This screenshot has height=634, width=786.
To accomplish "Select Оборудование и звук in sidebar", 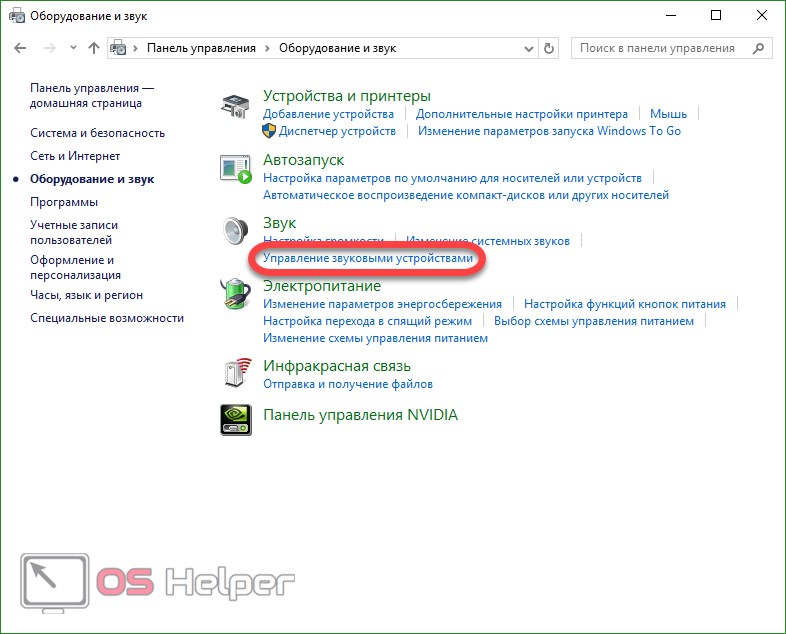I will [x=92, y=179].
